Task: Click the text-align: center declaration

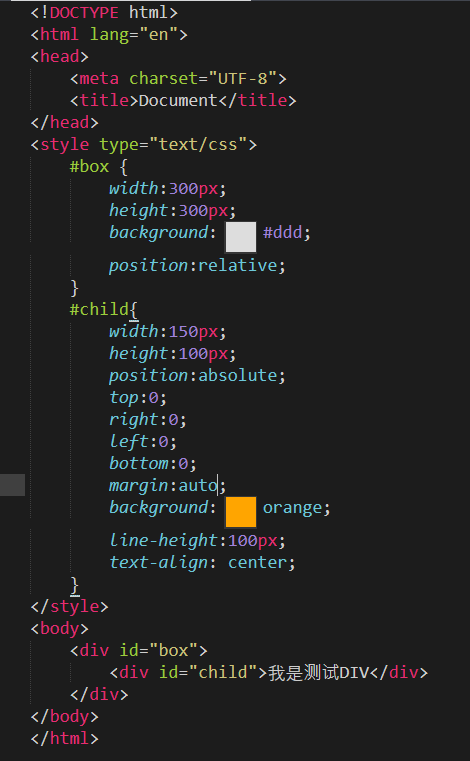Action: click(x=202, y=562)
